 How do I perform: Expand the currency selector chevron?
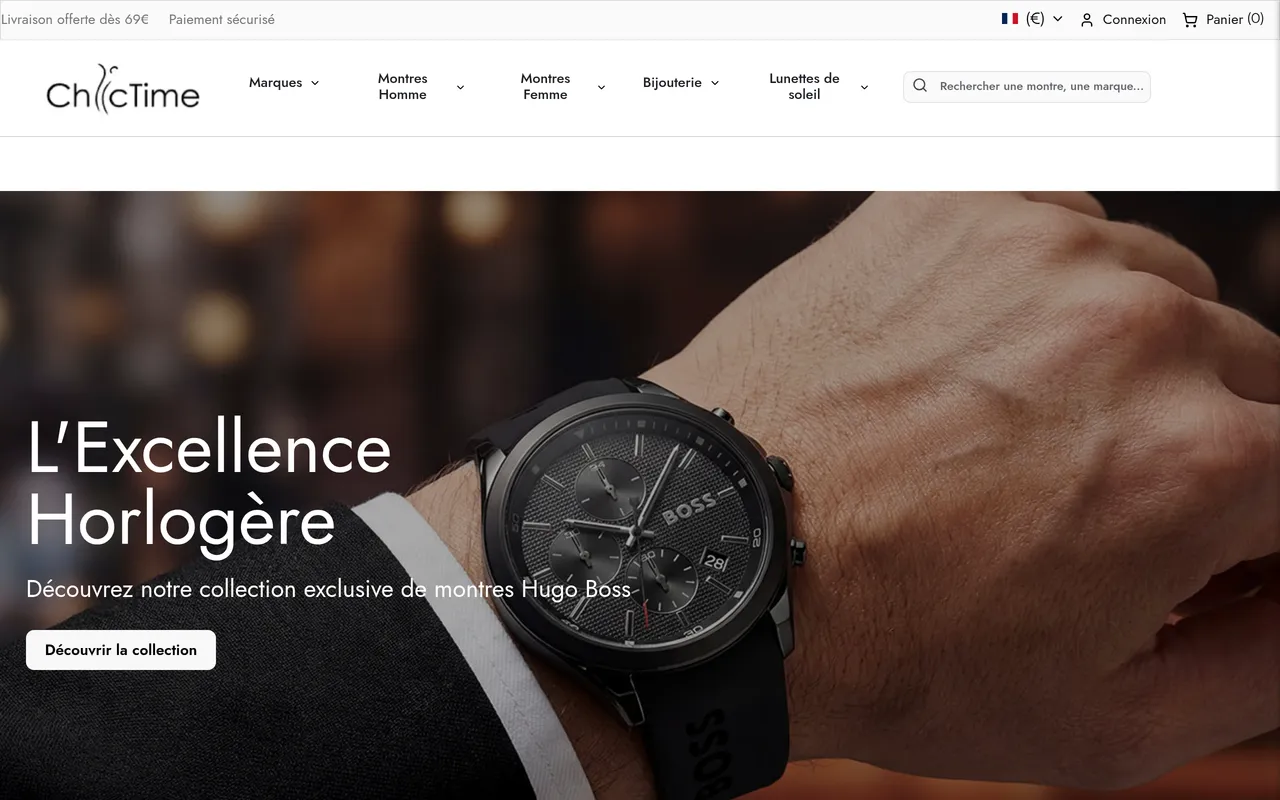point(1058,19)
